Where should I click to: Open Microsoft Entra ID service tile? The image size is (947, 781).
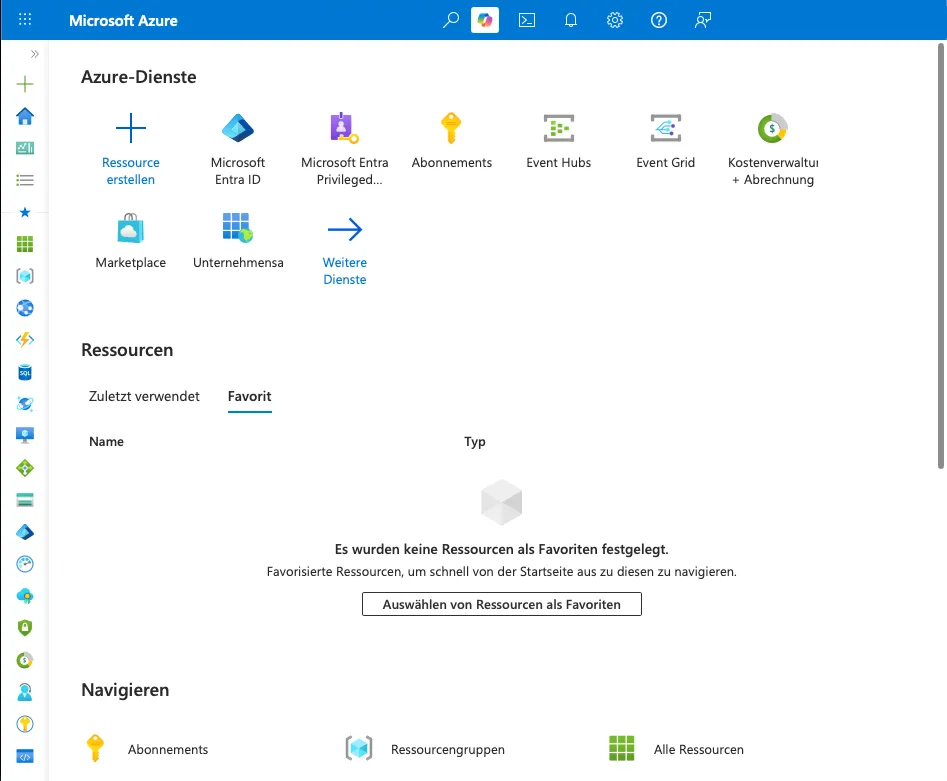pos(238,149)
